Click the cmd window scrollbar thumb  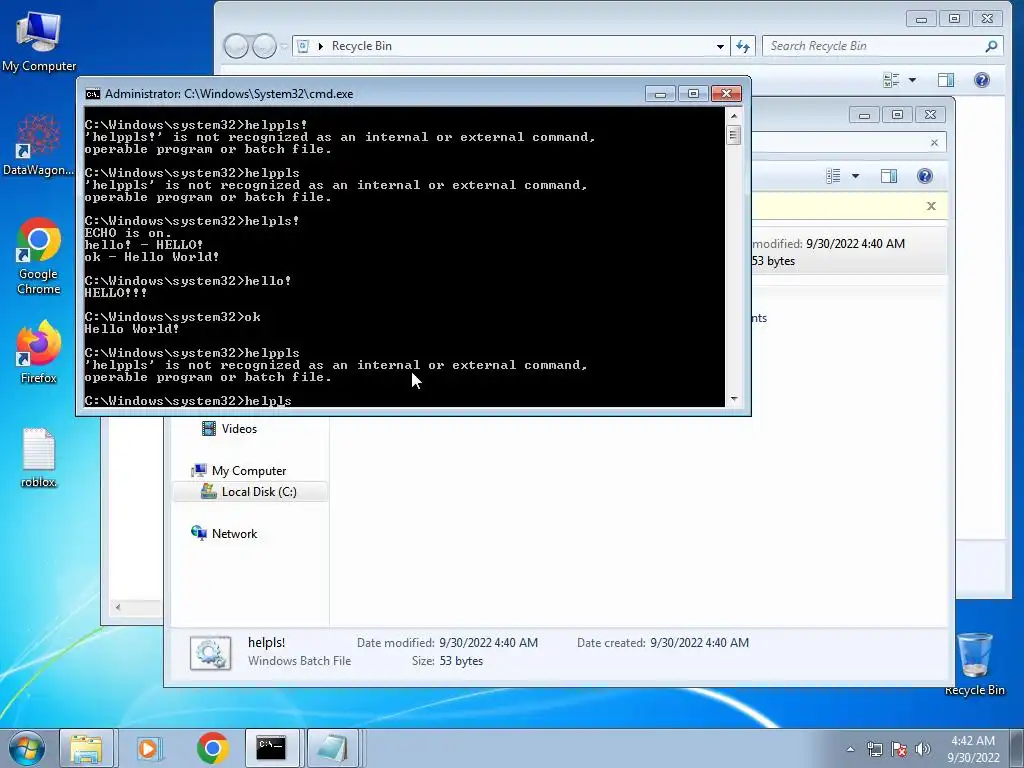[x=734, y=135]
